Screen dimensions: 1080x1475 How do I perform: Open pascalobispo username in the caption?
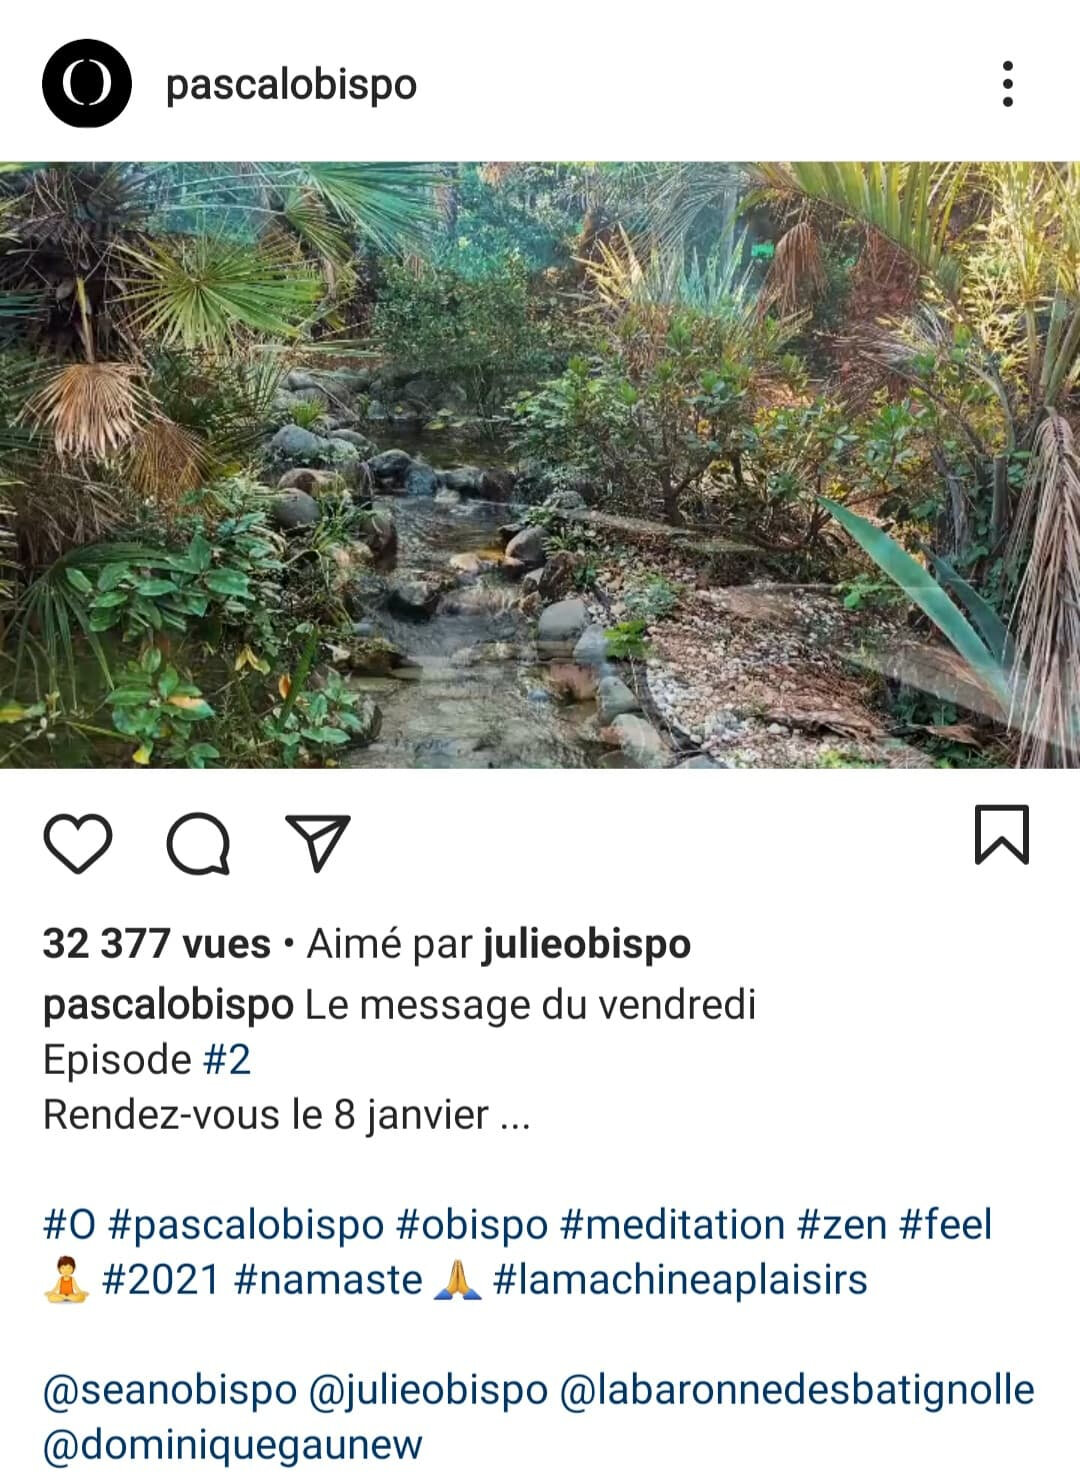pyautogui.click(x=168, y=1005)
